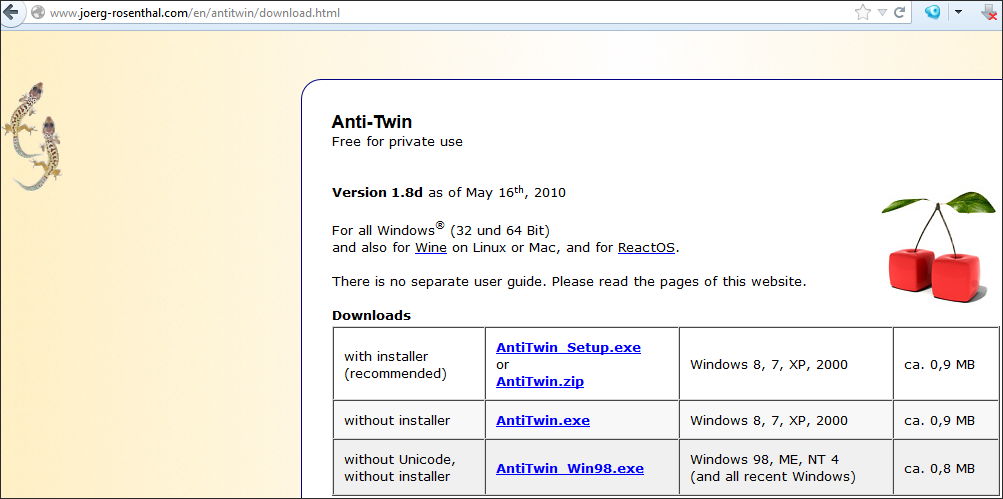Download AntiTwin_Win98.exe

(569, 468)
